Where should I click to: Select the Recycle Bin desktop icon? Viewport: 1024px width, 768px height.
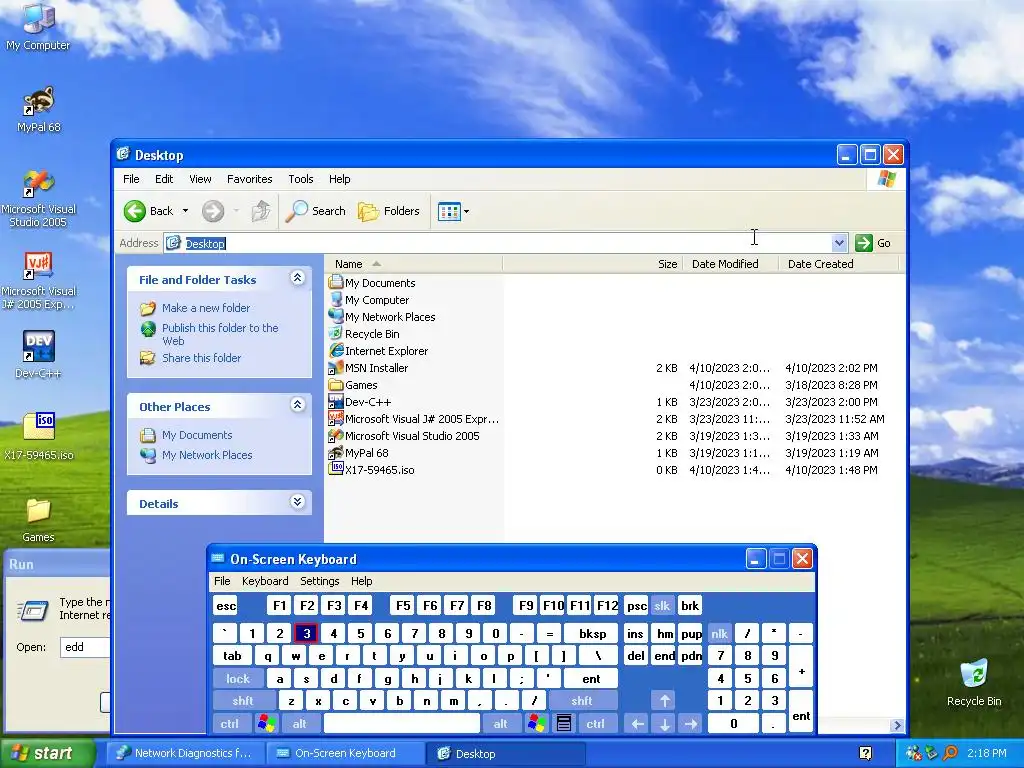point(974,682)
